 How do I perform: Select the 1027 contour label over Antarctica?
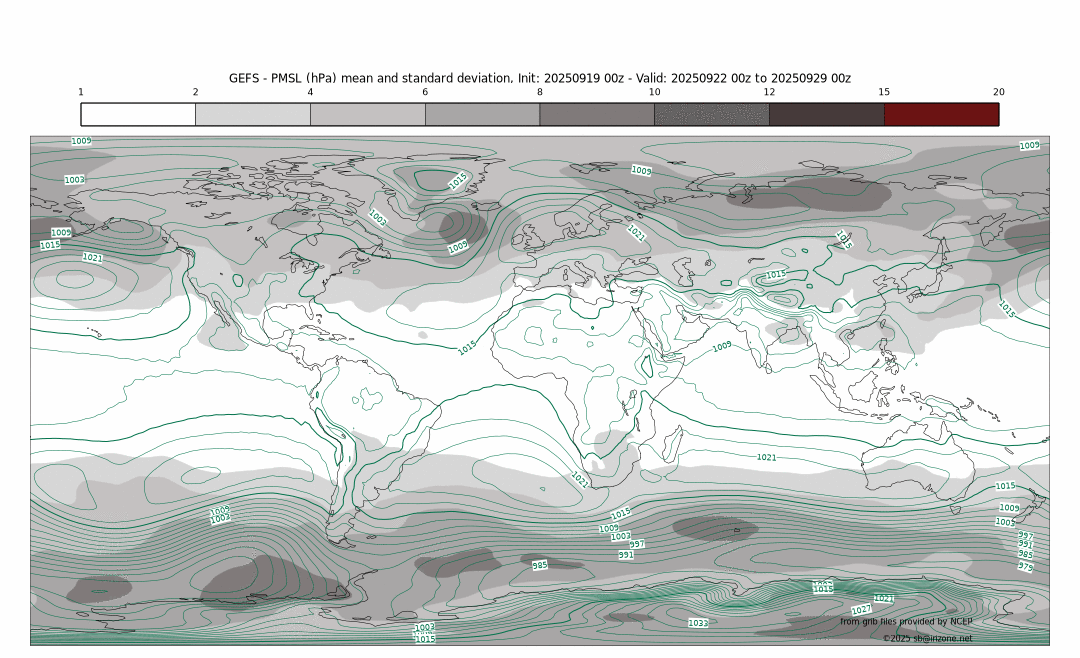[861, 609]
